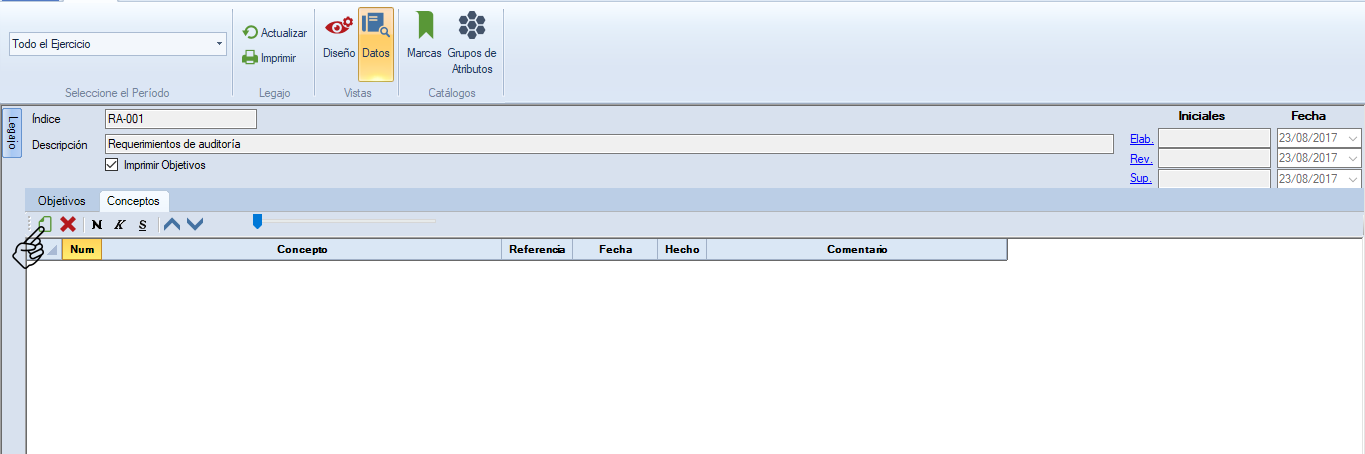Expand the Todo el Ejercicio period dropdown

point(219,45)
